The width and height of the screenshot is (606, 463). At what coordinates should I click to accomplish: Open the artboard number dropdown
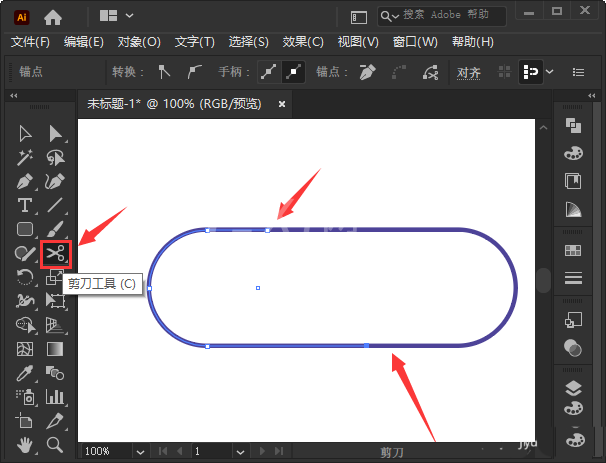[240, 451]
